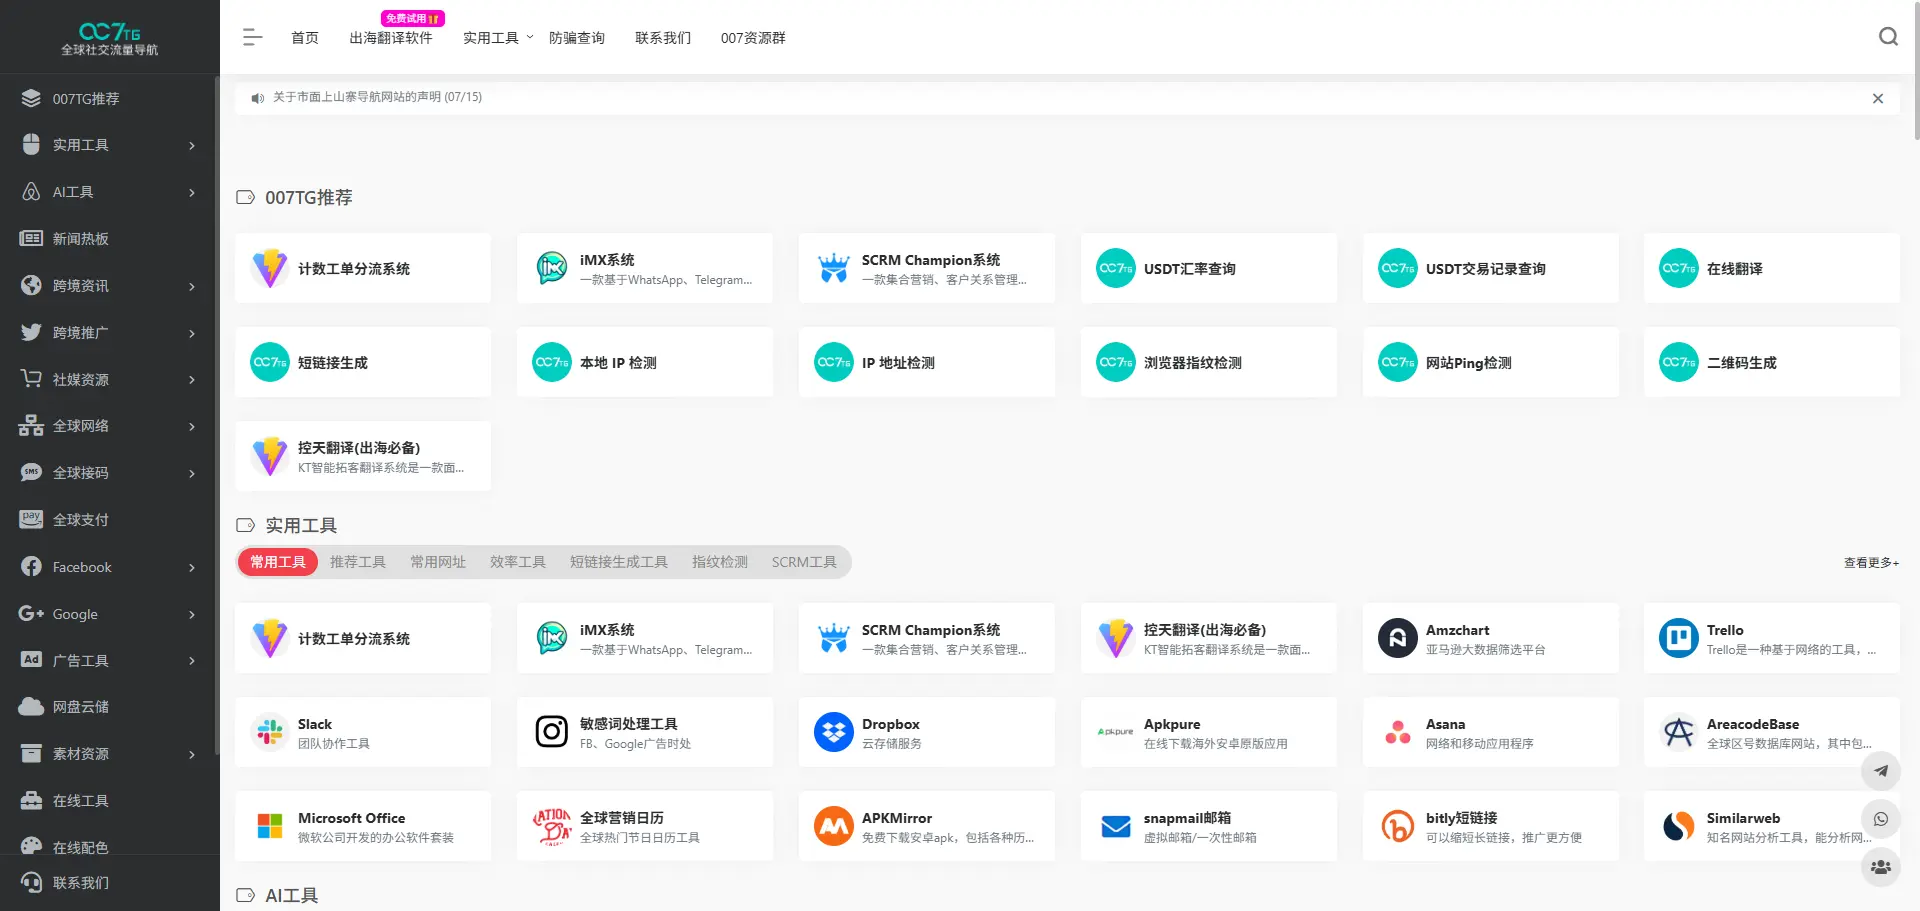This screenshot has width=1920, height=911.
Task: Select the AI工具 sidebar icon
Action: [30, 192]
